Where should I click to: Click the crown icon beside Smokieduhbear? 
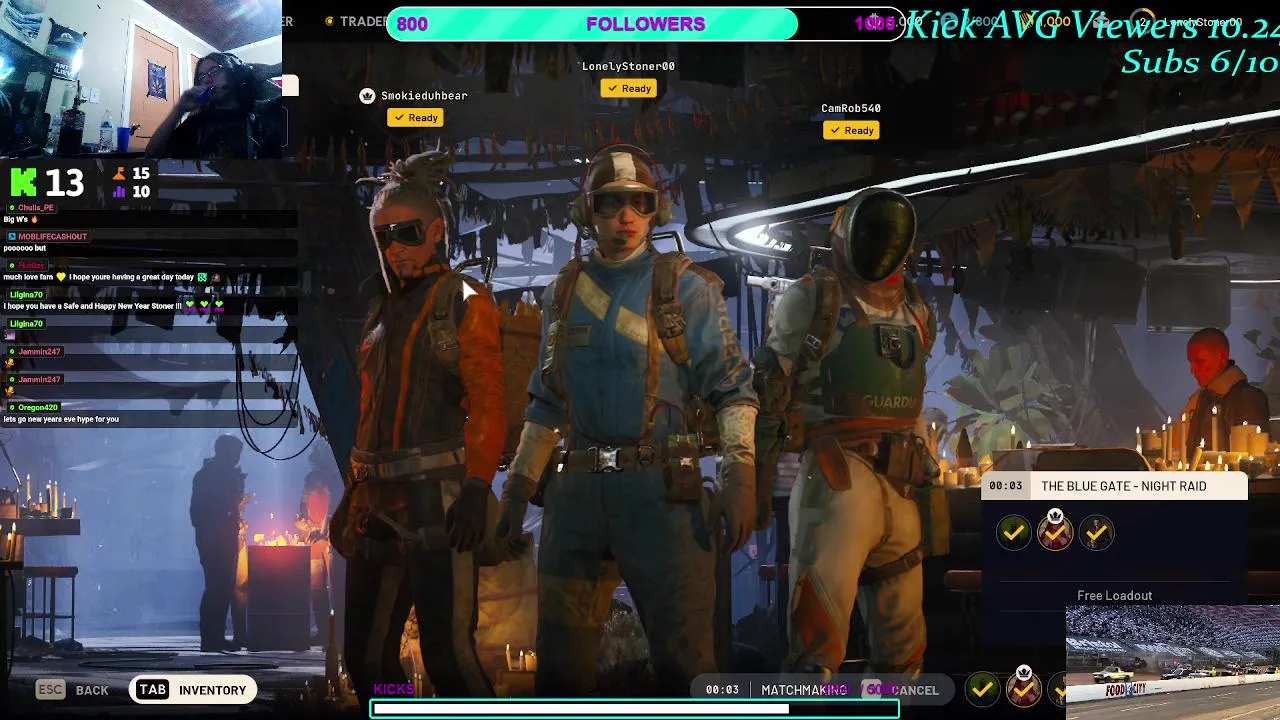click(x=367, y=96)
